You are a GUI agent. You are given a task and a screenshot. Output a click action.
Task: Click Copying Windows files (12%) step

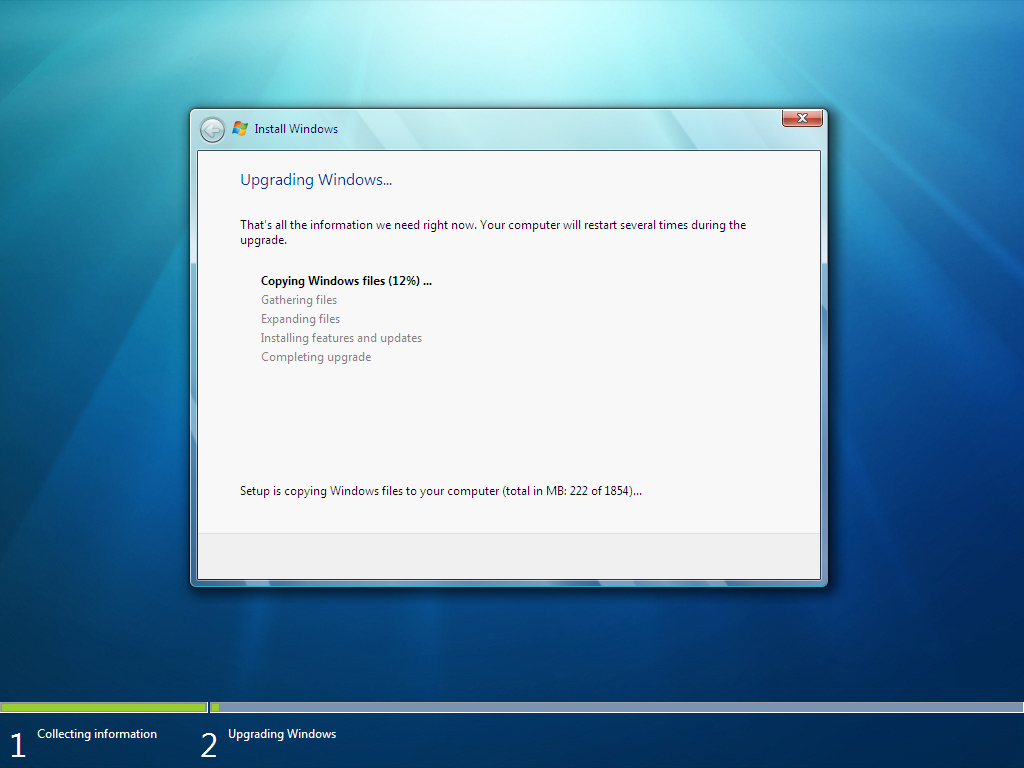pyautogui.click(x=346, y=281)
